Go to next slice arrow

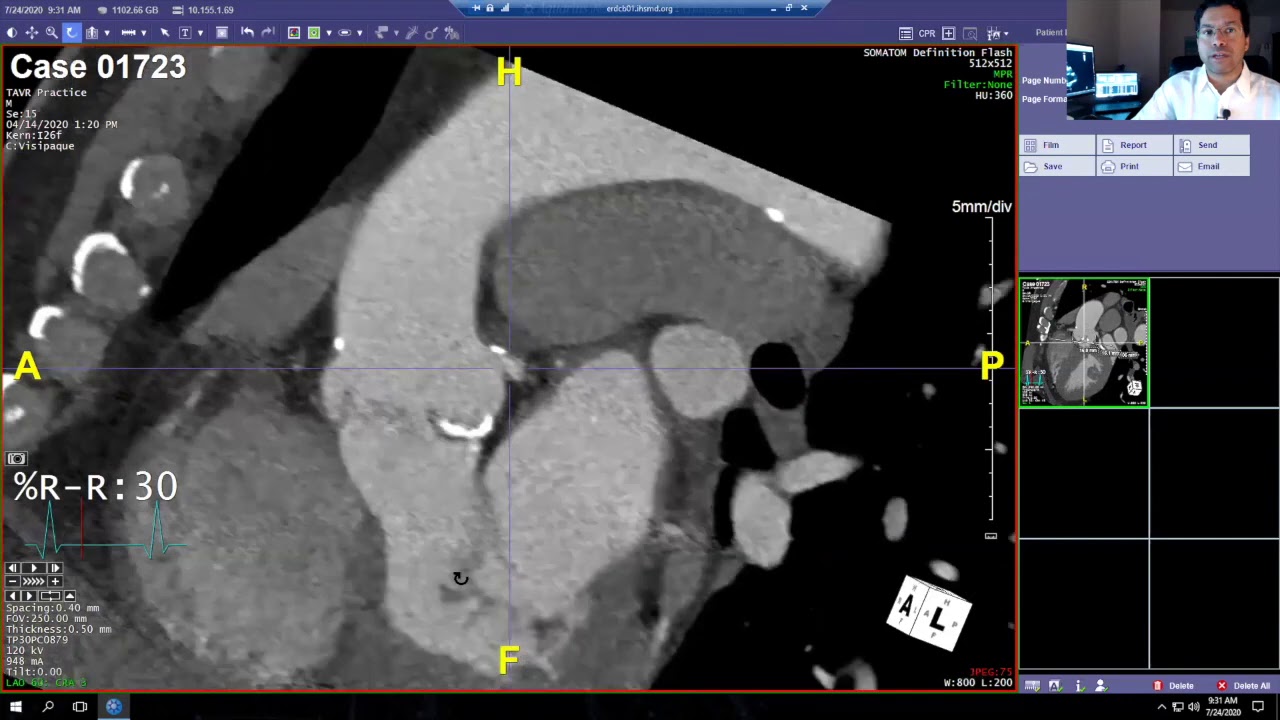[29, 596]
